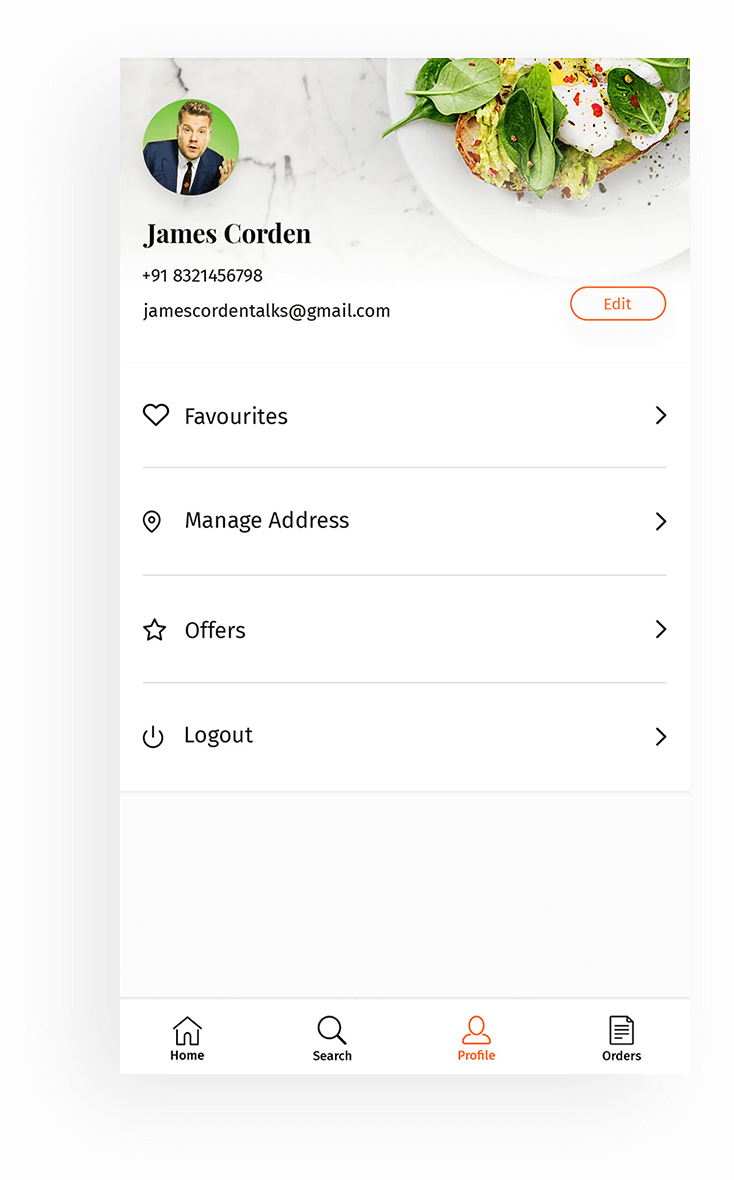Click the heart icon beside Favourites
The width and height of the screenshot is (734, 1180).
(156, 415)
